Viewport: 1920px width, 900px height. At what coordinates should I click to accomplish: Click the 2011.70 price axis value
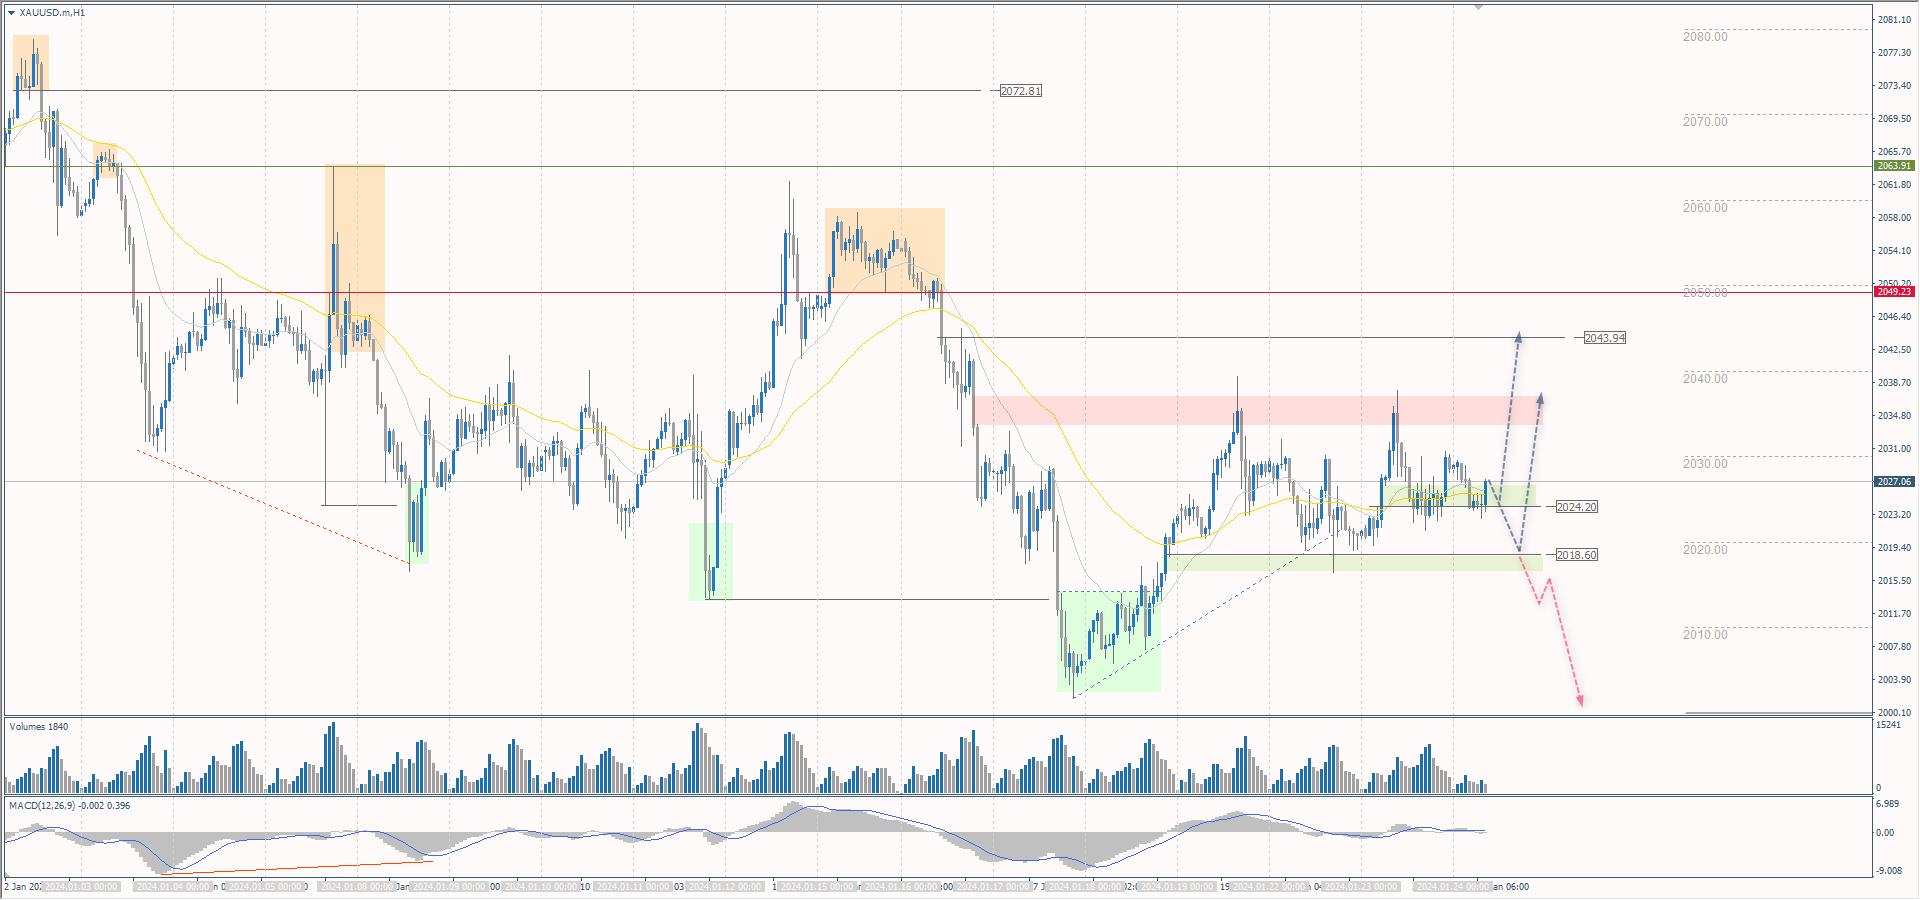[x=1894, y=614]
